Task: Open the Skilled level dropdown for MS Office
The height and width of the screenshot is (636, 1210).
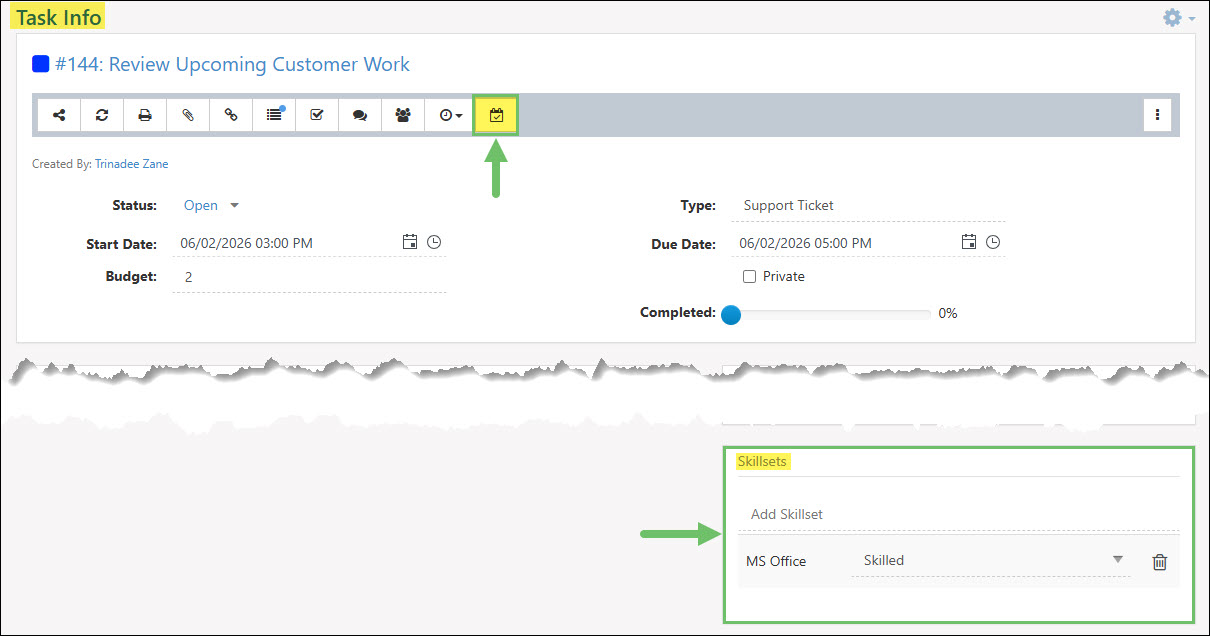Action: (991, 561)
